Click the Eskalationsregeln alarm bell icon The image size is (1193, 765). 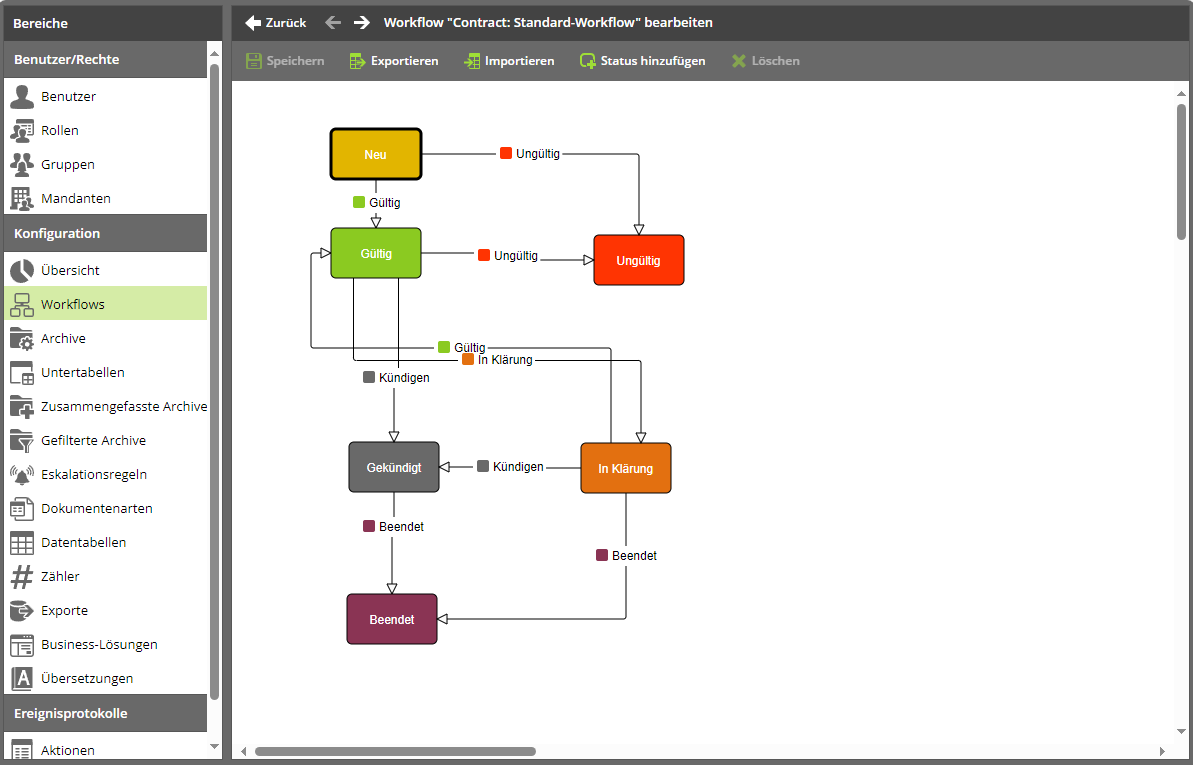click(x=22, y=474)
